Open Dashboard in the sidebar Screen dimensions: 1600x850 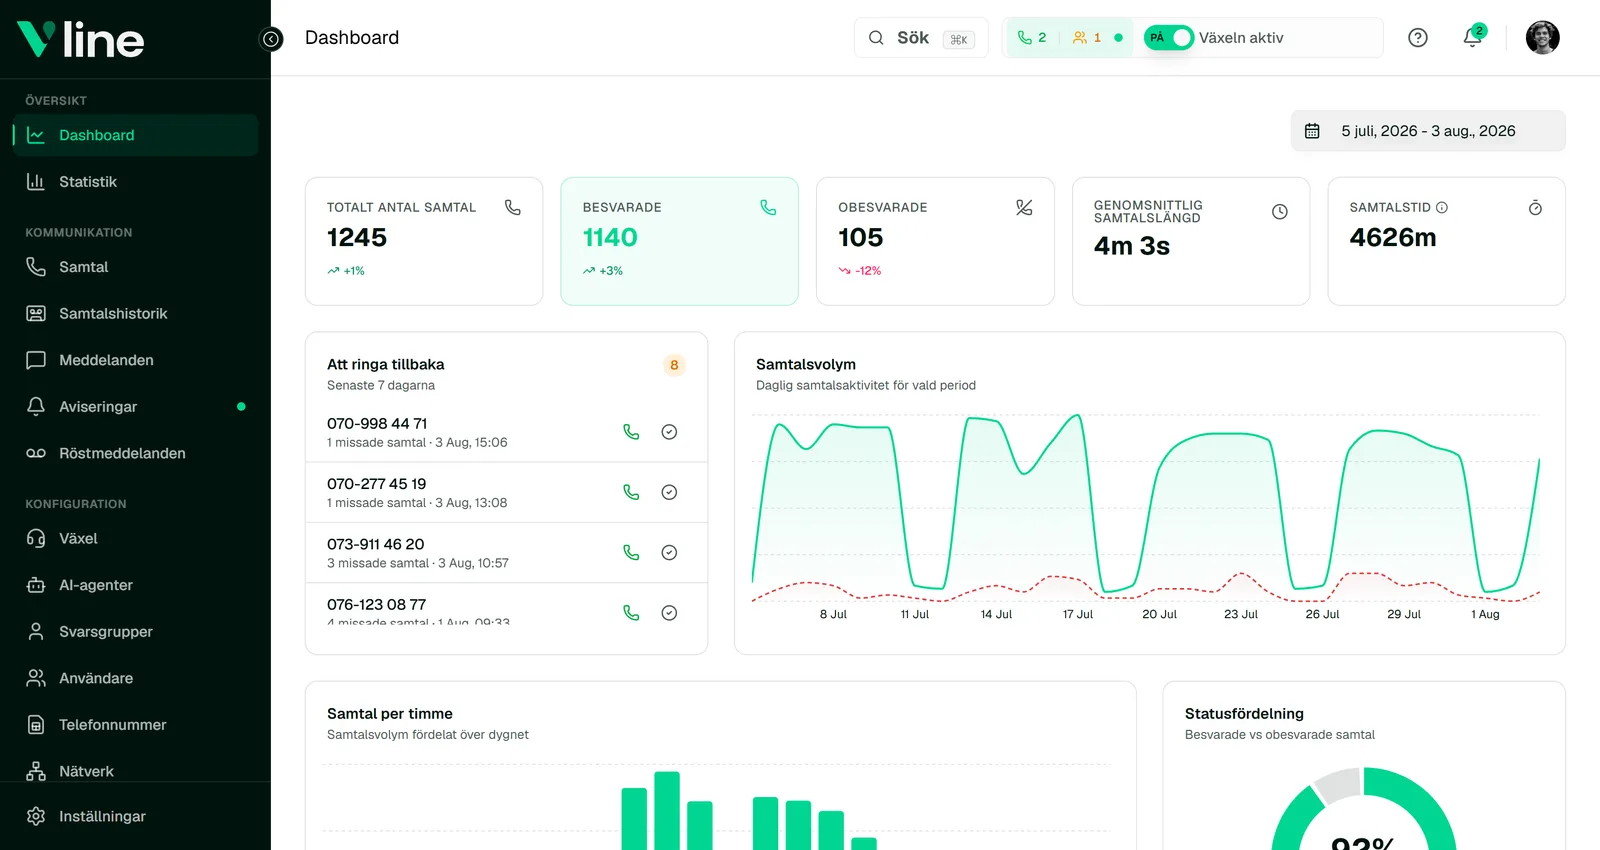pos(135,135)
